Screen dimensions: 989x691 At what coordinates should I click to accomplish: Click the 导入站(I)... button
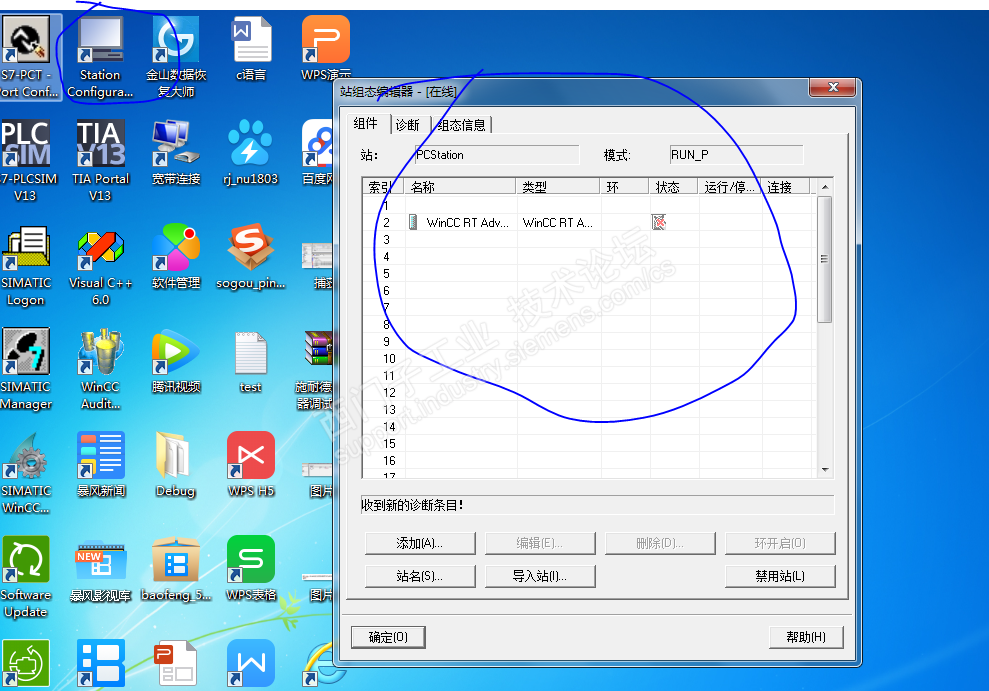pyautogui.click(x=540, y=576)
